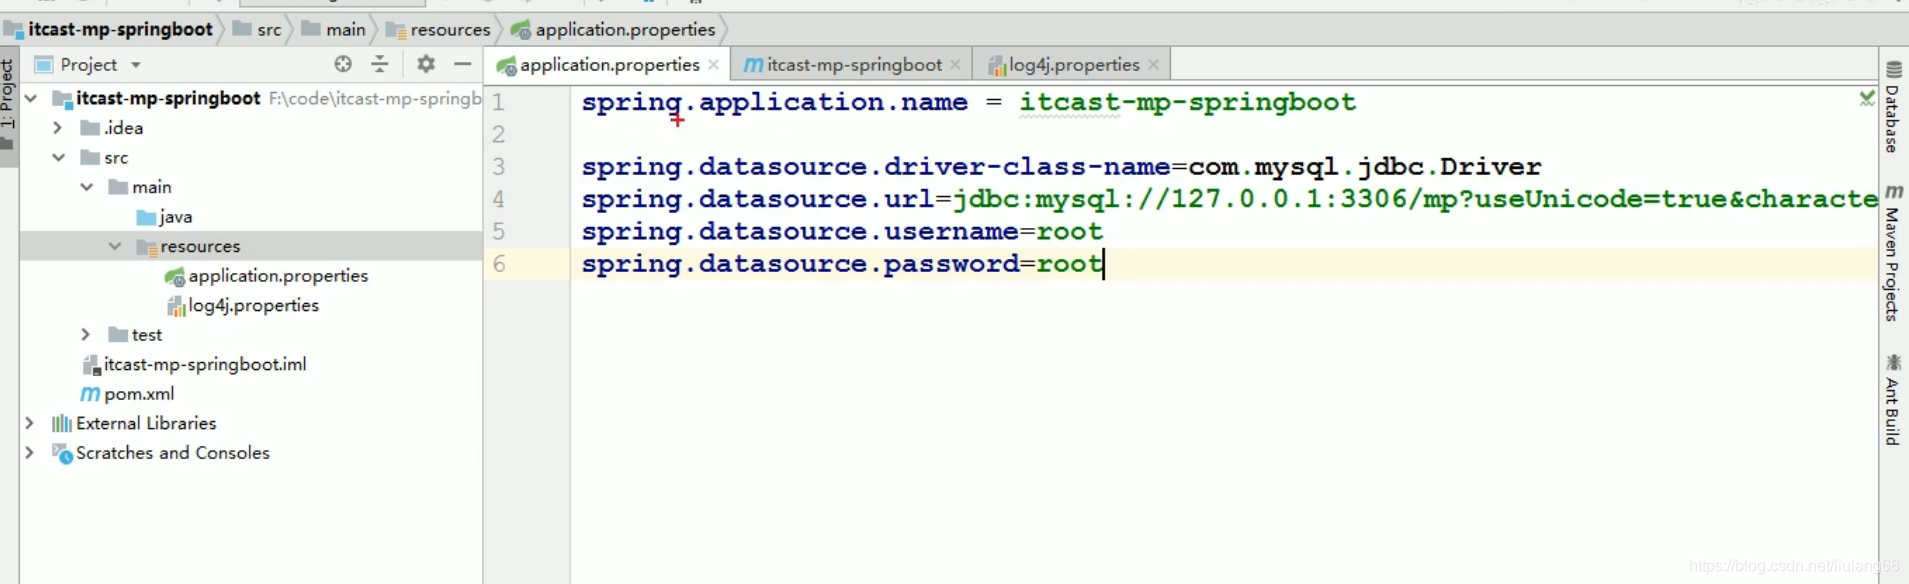Click src breadcrumb in navigation bar
This screenshot has width=1909, height=584.
click(x=257, y=29)
